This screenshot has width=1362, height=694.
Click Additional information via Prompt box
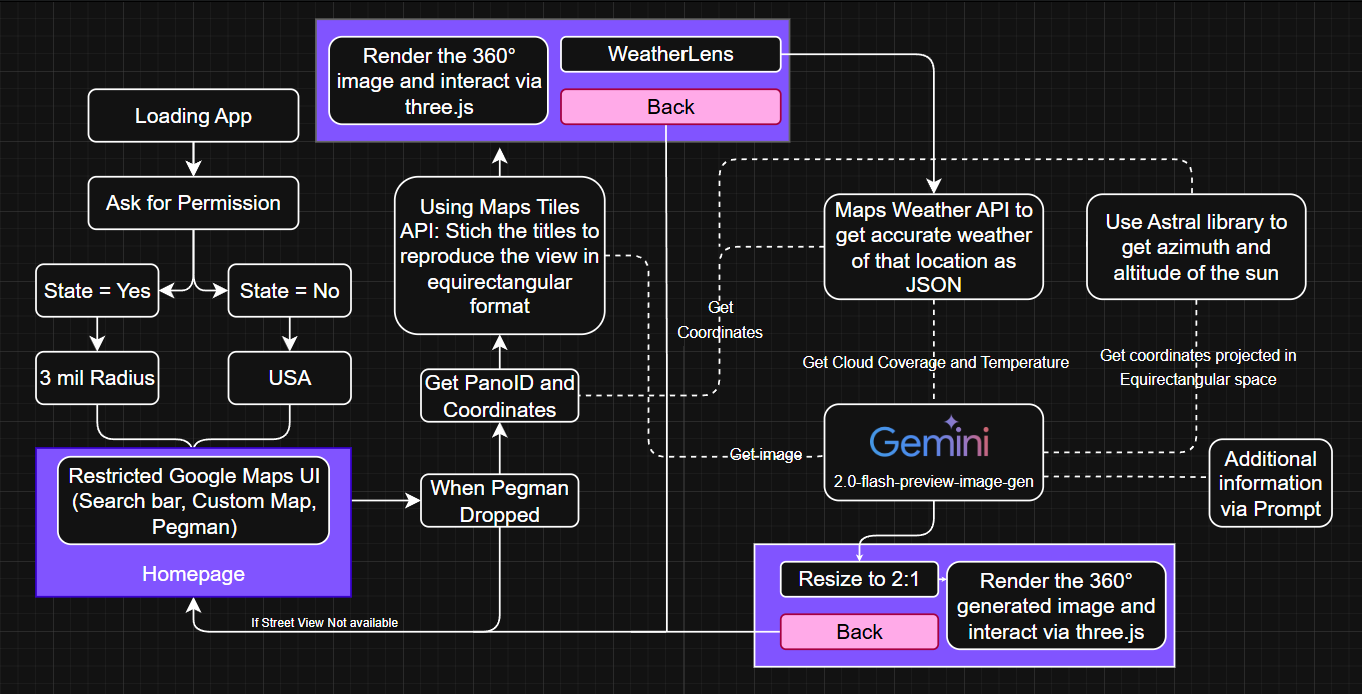coord(1271,483)
